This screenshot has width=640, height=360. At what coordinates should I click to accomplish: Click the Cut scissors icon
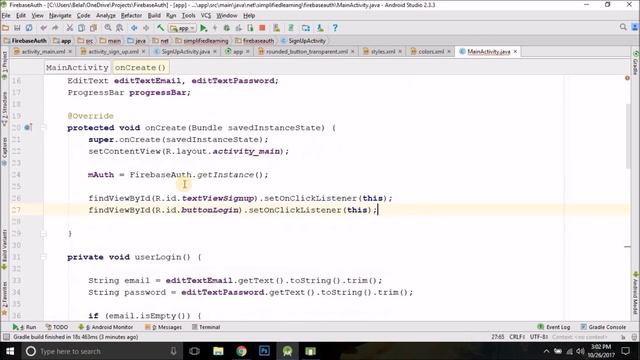[x=70, y=28]
